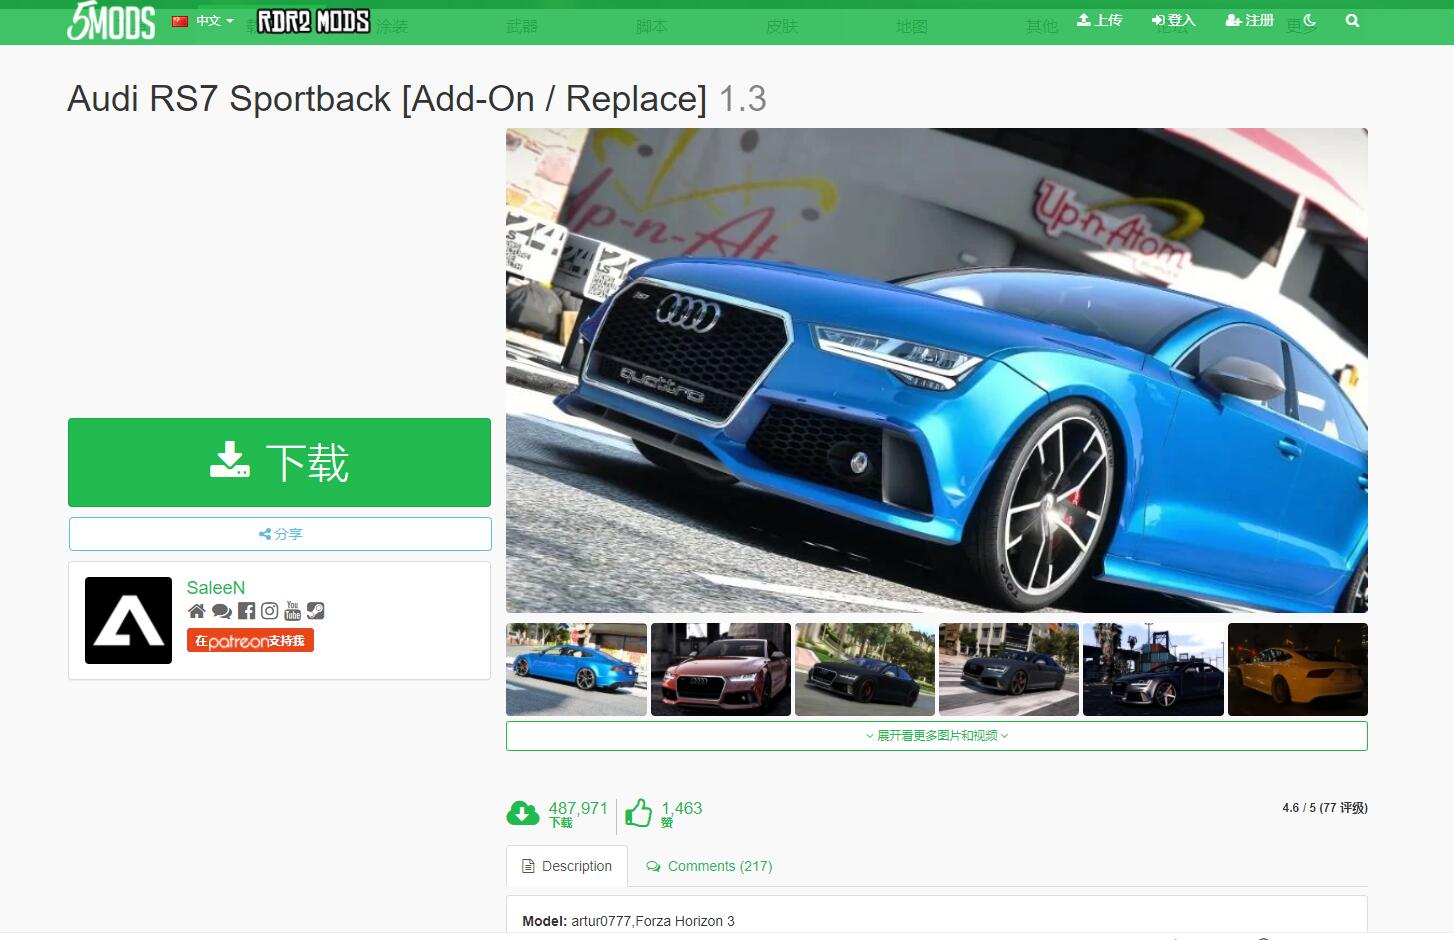Select the black Audi on street thumbnail

865,669
